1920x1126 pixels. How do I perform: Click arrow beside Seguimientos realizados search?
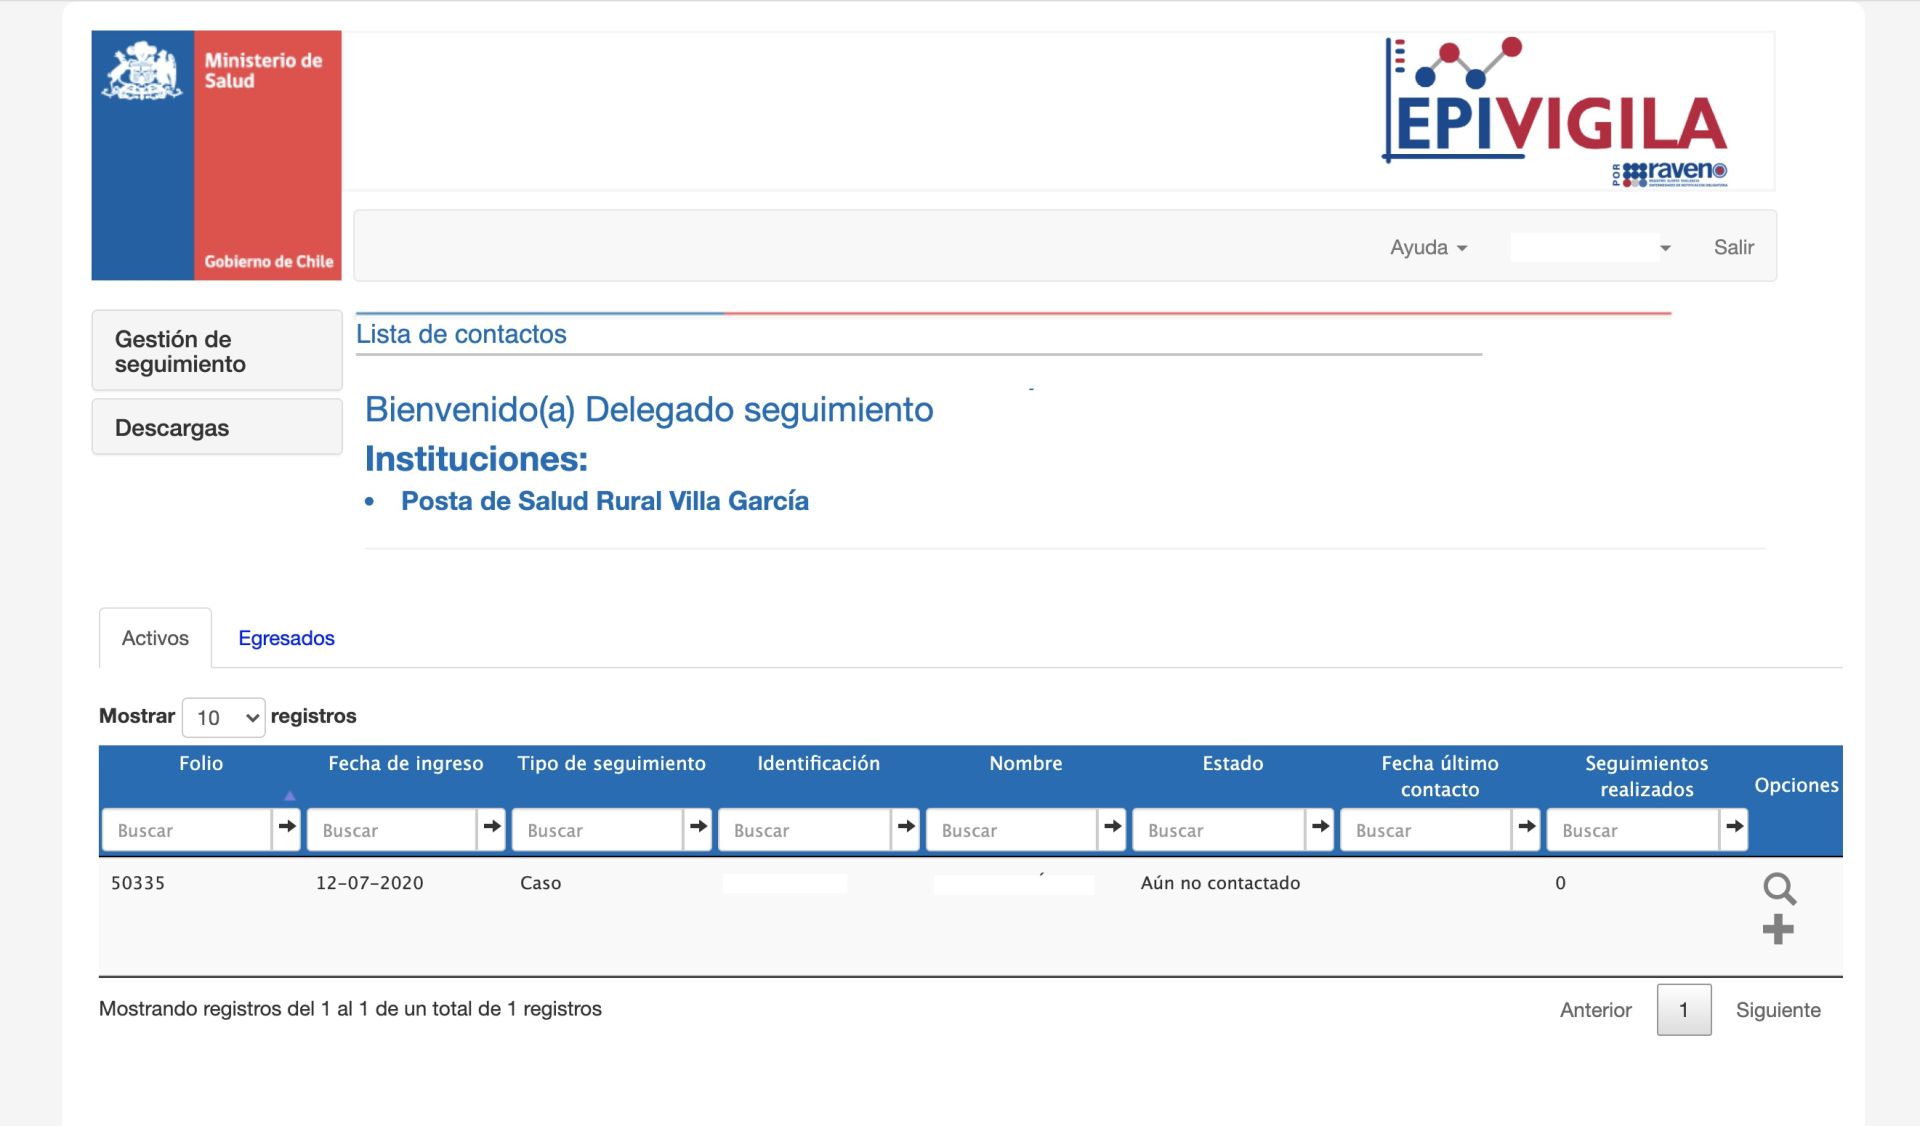1734,827
